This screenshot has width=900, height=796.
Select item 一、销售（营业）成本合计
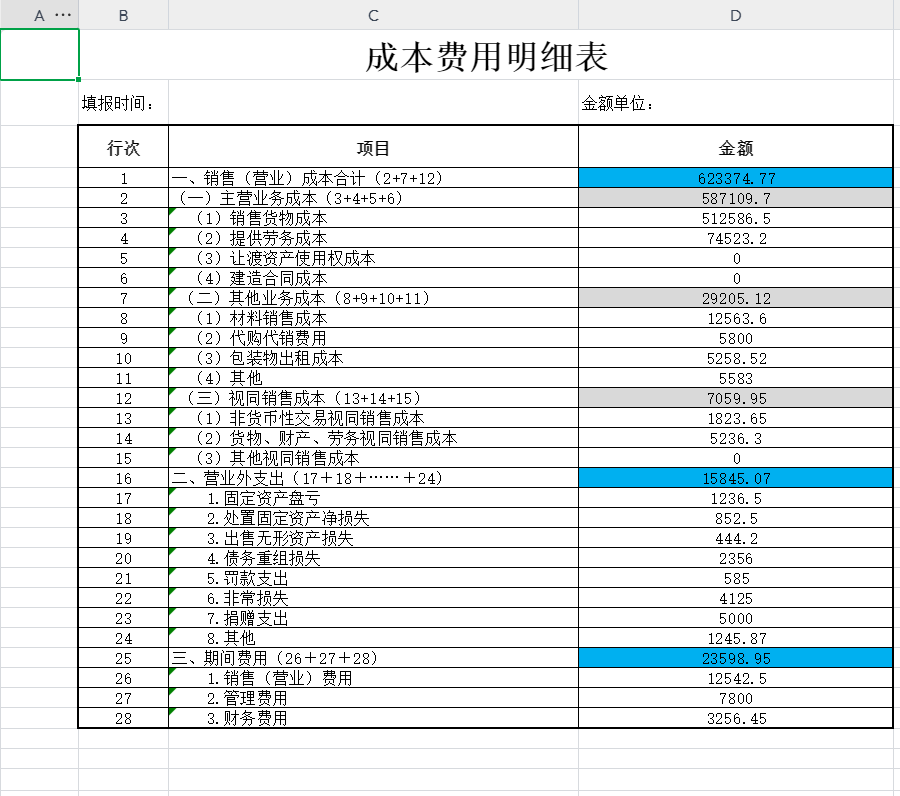point(373,178)
